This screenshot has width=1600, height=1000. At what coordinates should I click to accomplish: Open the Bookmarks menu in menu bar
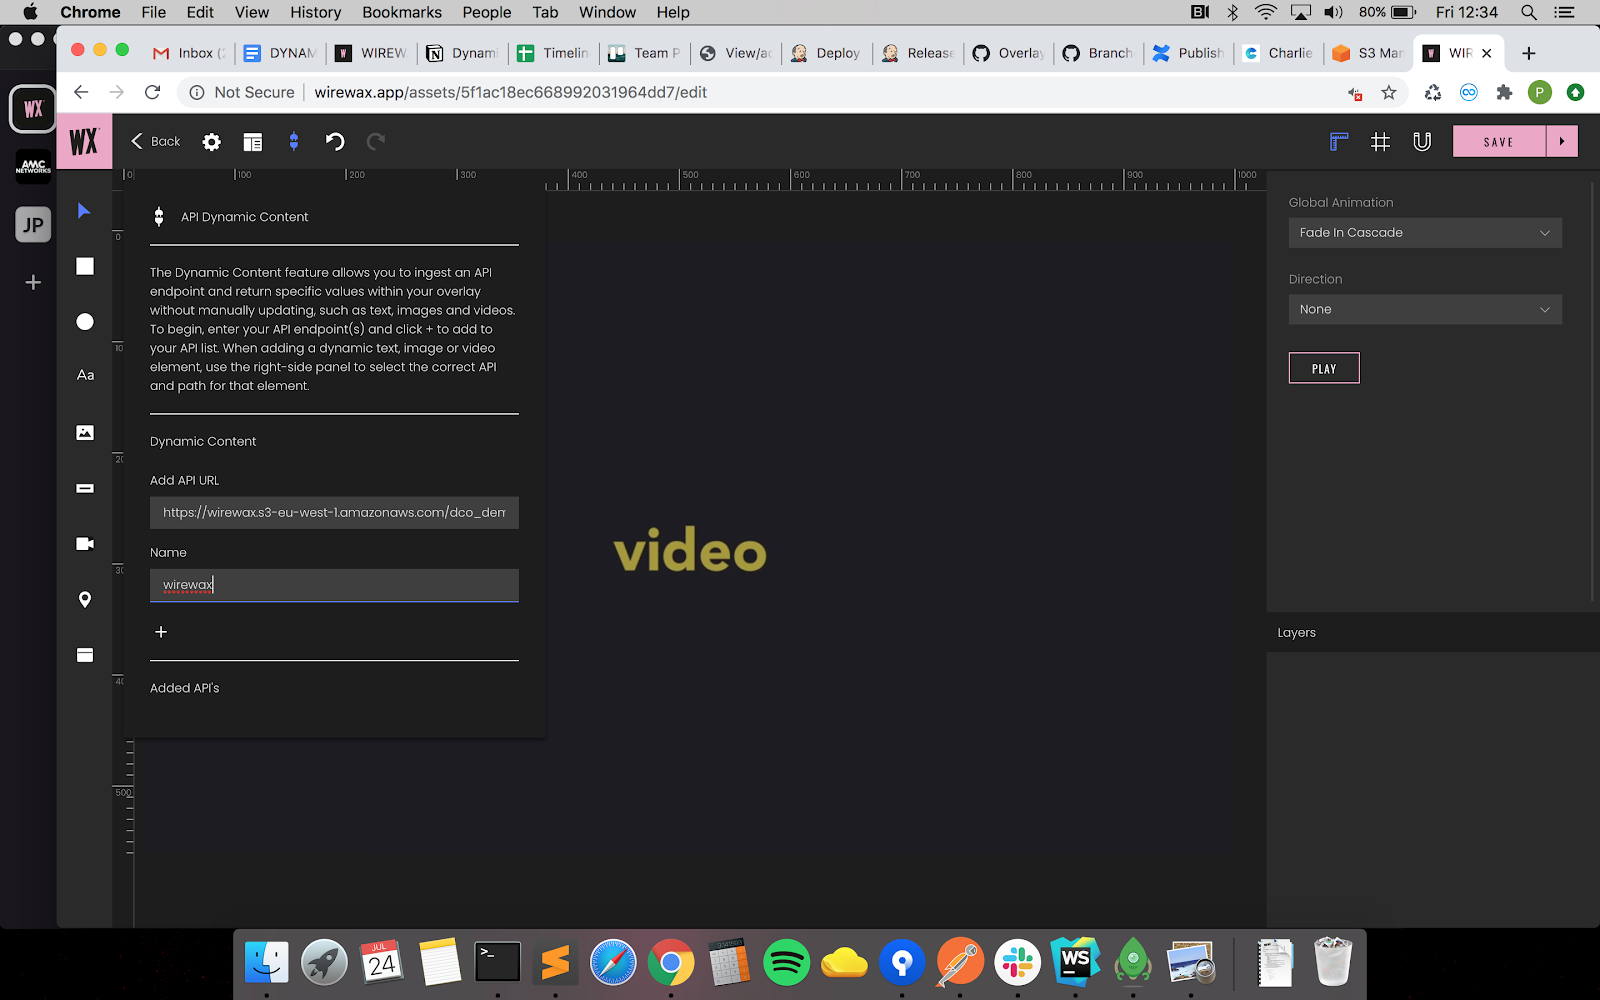pyautogui.click(x=401, y=12)
